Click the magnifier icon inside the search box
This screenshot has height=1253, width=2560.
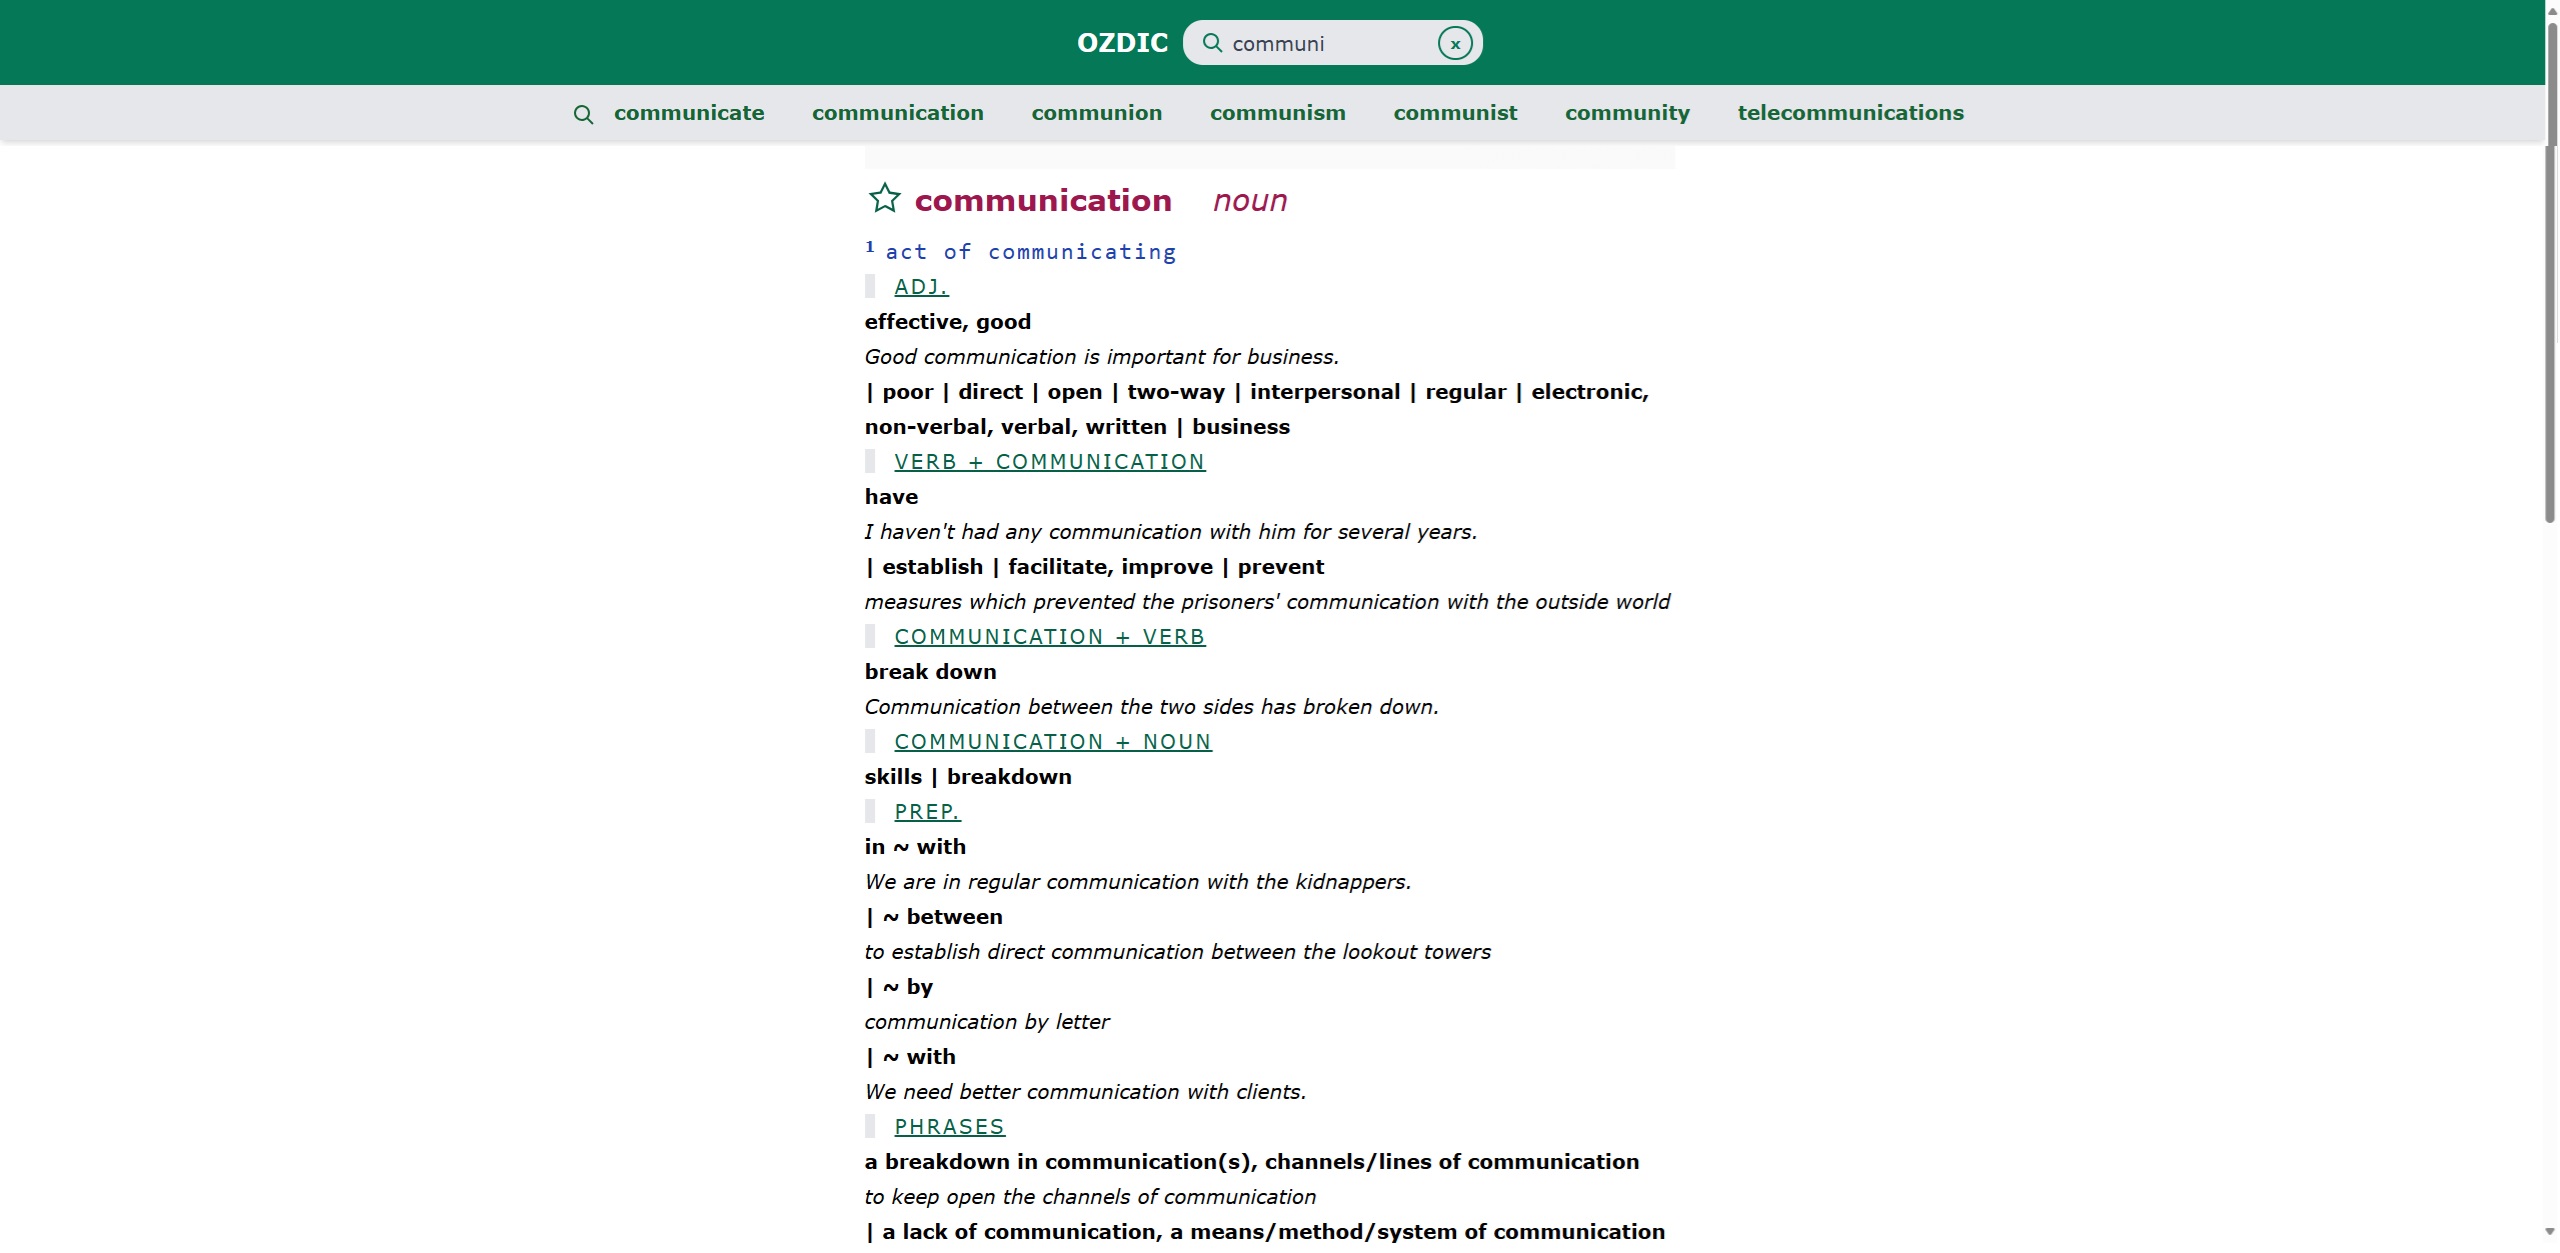click(1212, 43)
